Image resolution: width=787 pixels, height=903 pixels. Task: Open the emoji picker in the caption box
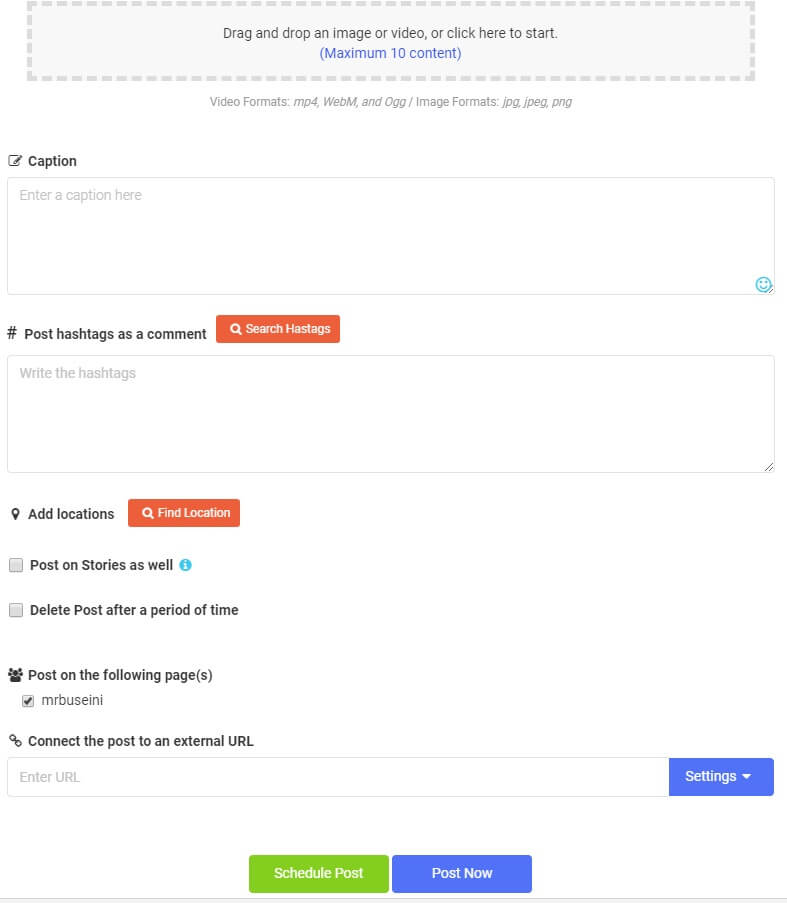[x=763, y=284]
